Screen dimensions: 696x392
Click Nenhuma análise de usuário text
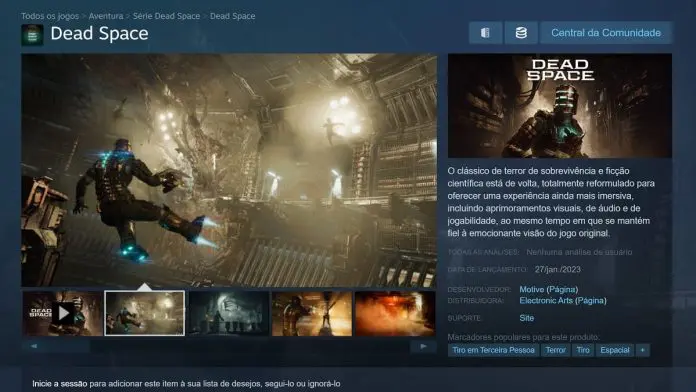(x=579, y=252)
